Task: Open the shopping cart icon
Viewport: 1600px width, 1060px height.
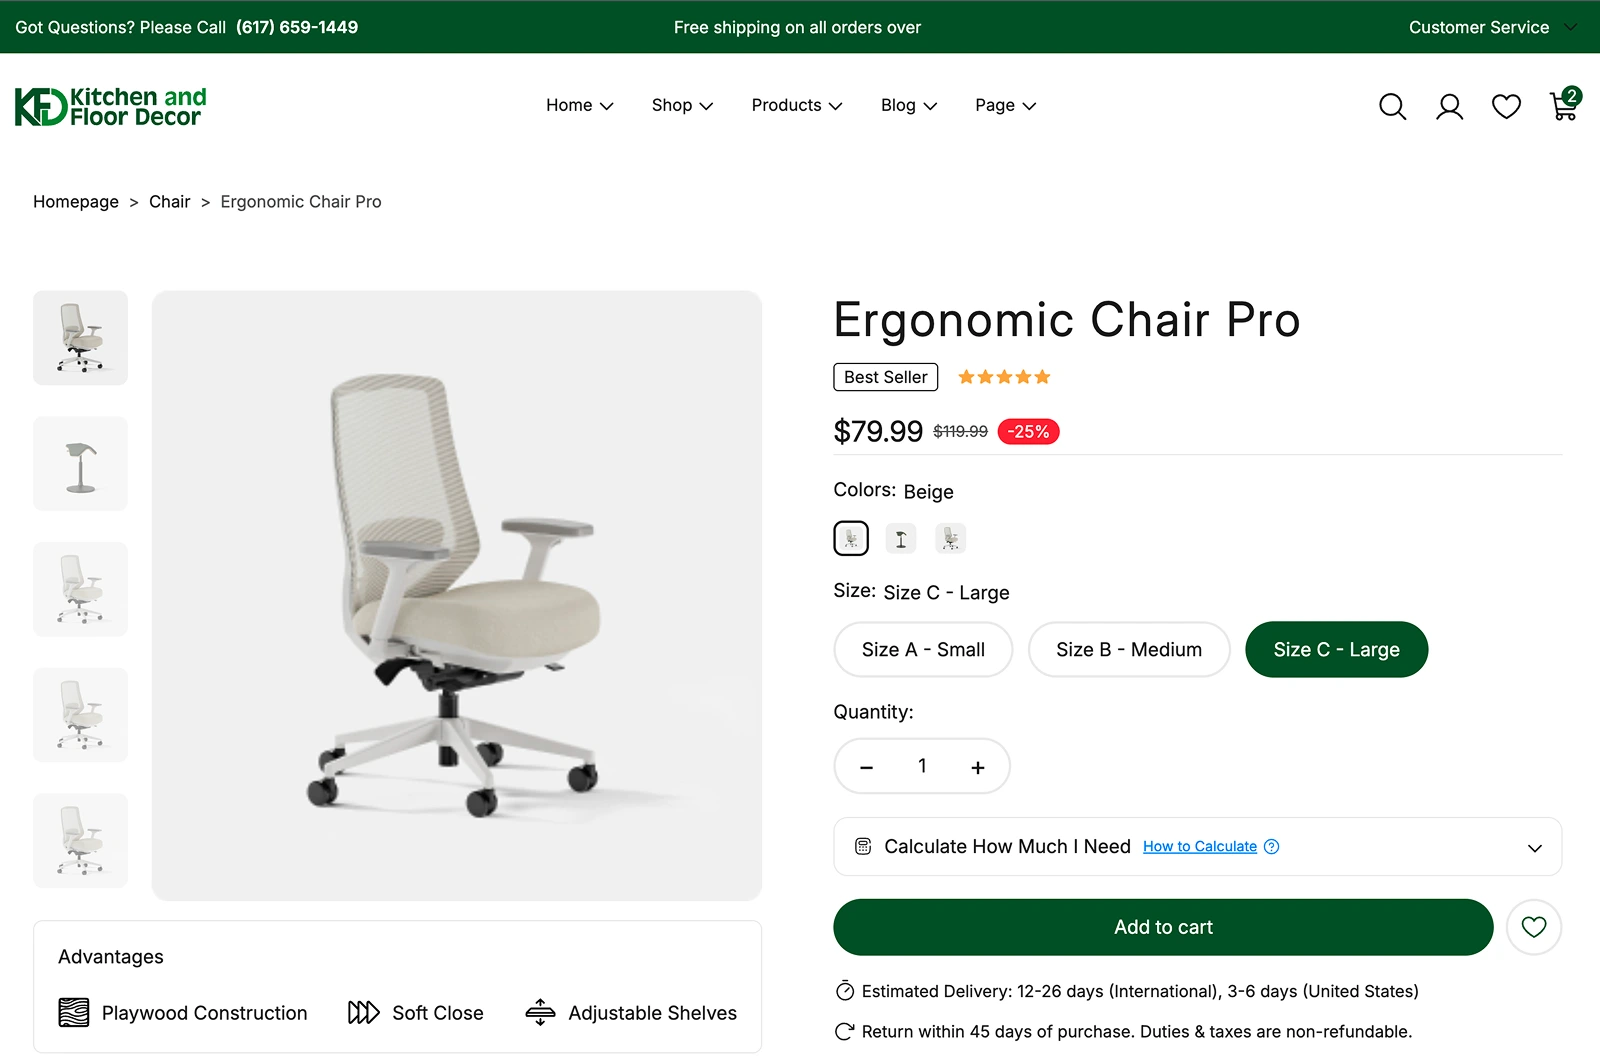Action: point(1565,104)
